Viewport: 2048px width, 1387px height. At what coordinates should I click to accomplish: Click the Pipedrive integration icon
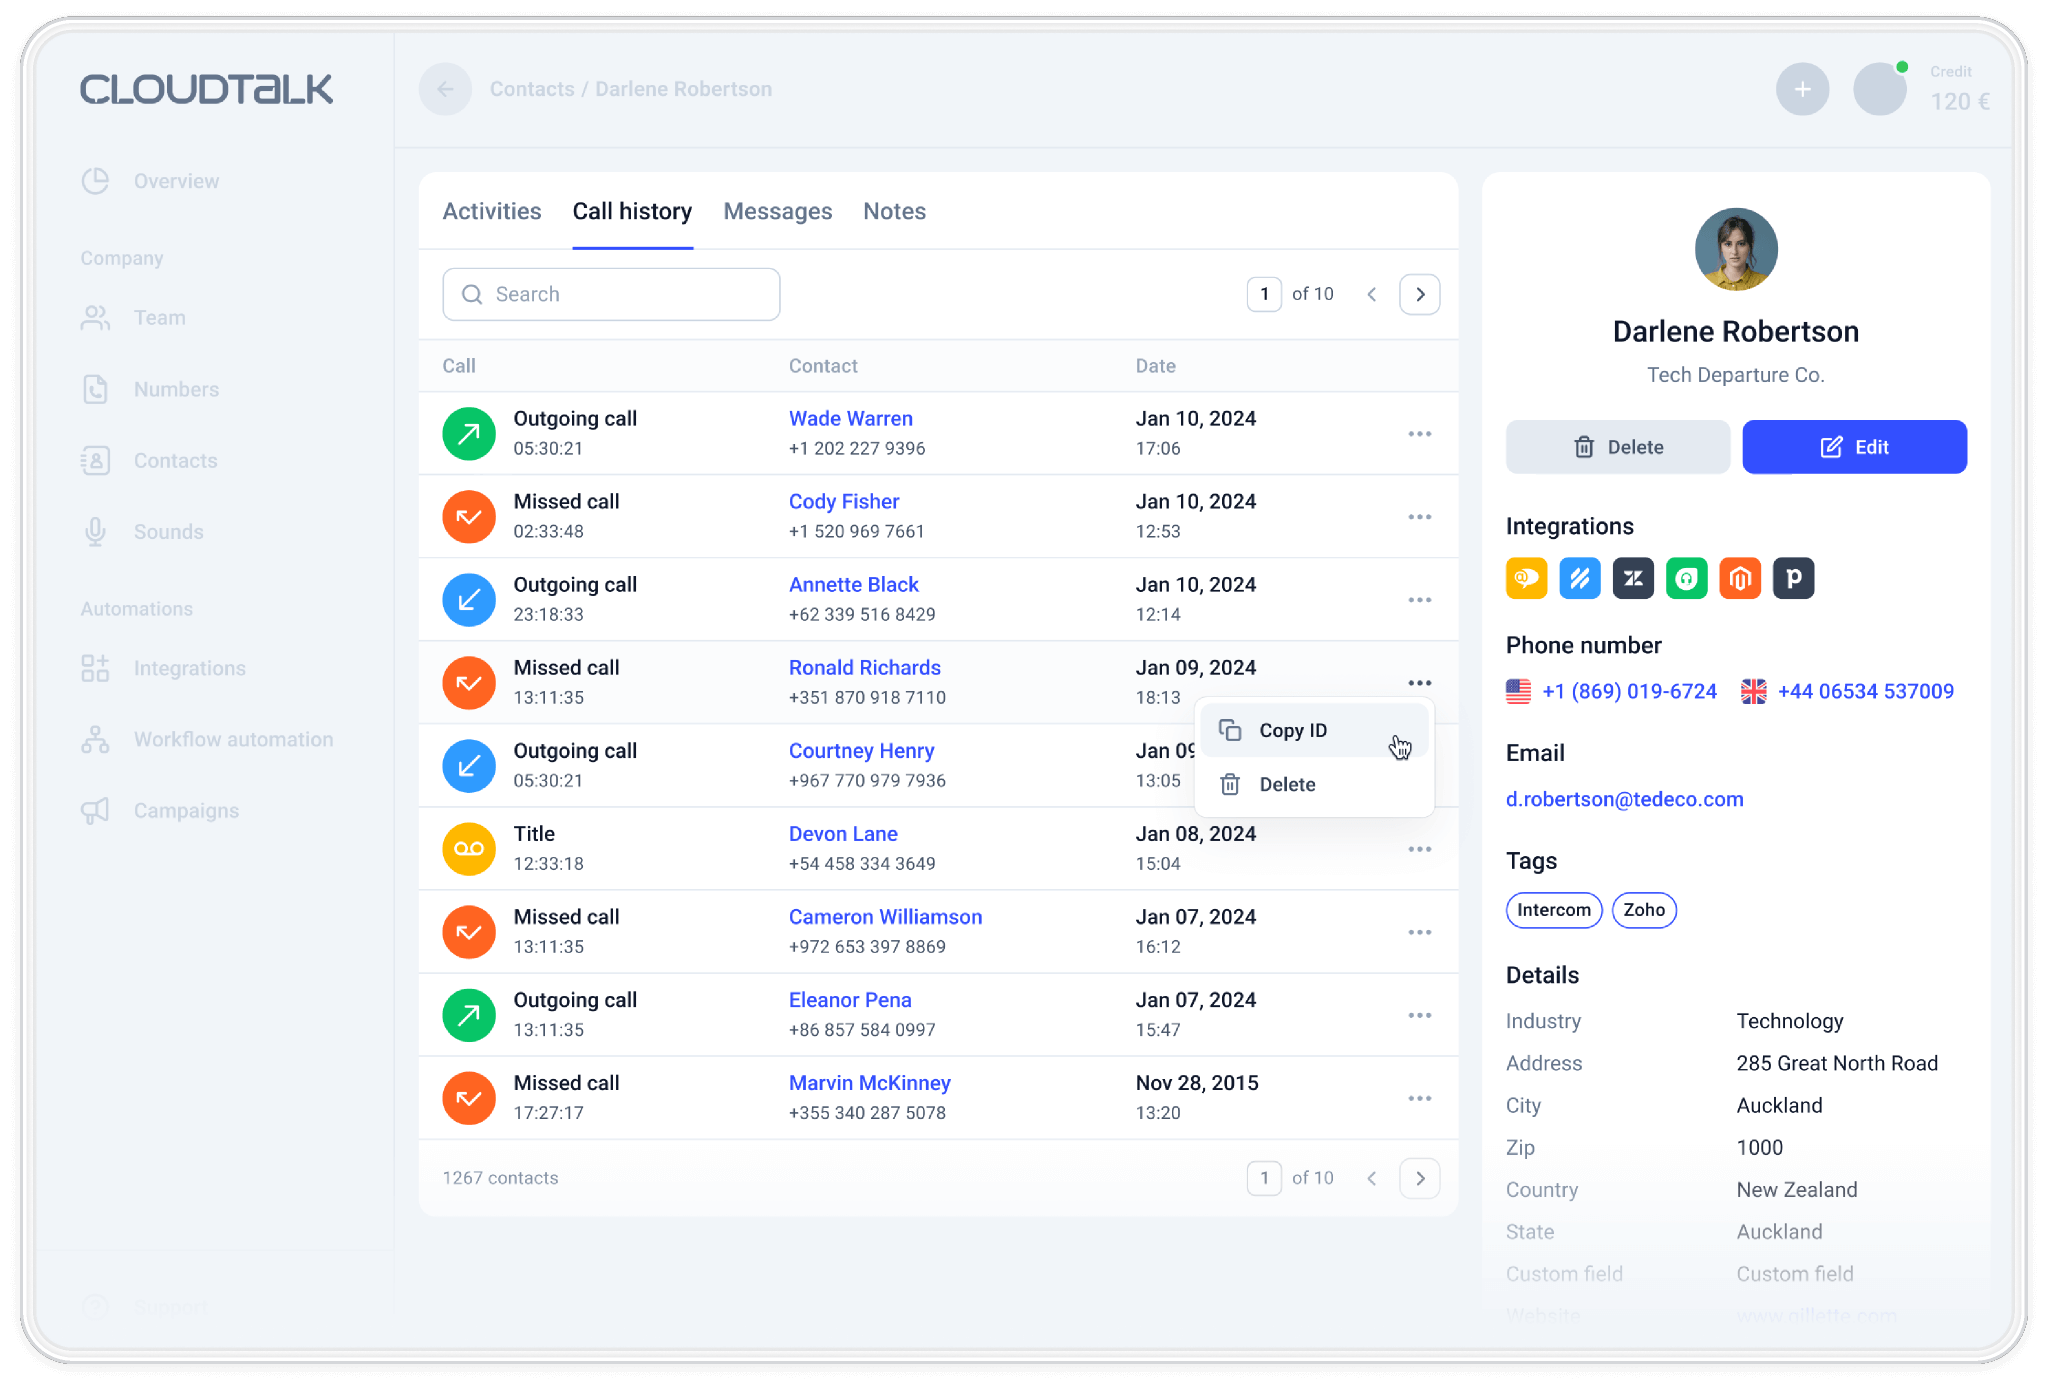tap(1793, 578)
